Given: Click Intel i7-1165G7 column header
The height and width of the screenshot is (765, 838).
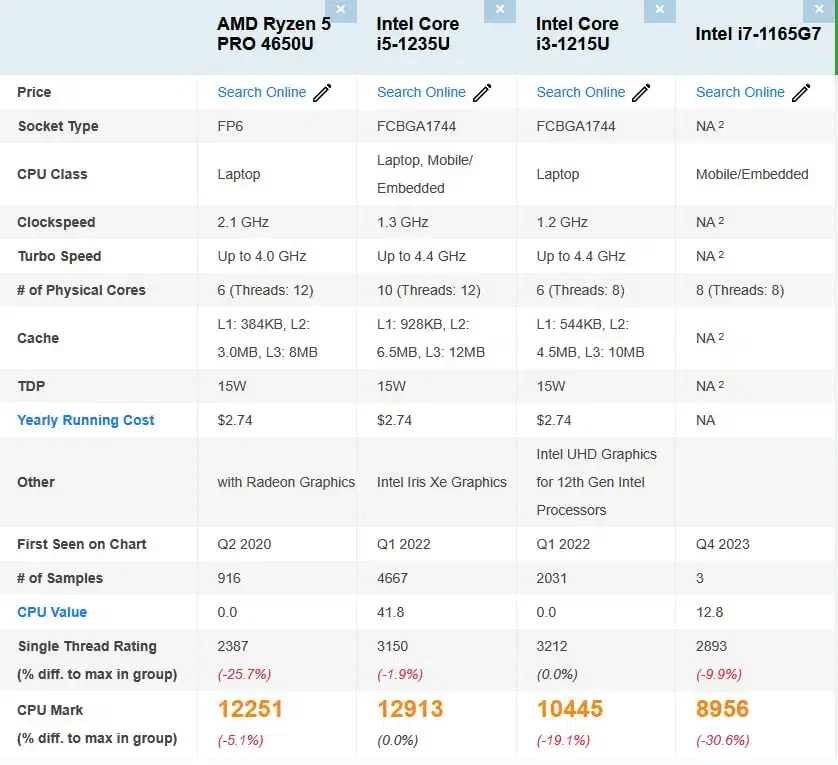Looking at the screenshot, I should click(758, 34).
